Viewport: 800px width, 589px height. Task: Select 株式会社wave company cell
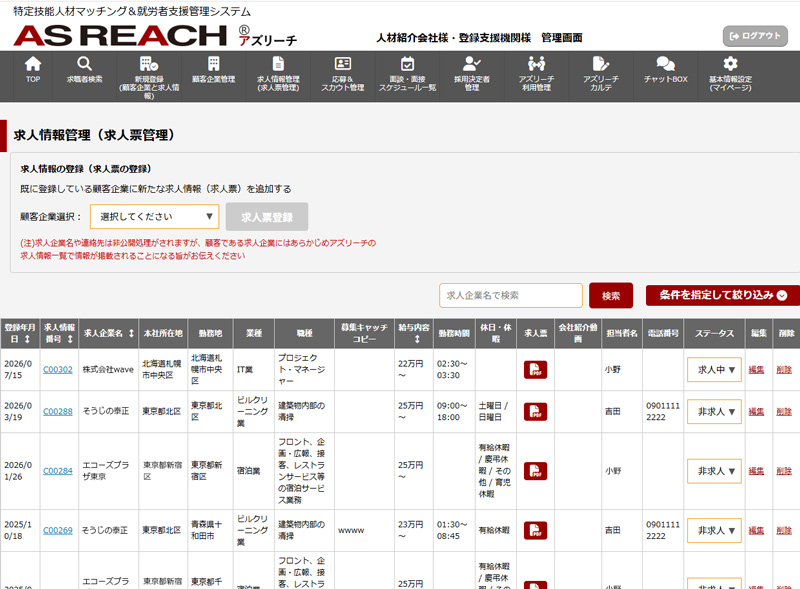pos(108,370)
